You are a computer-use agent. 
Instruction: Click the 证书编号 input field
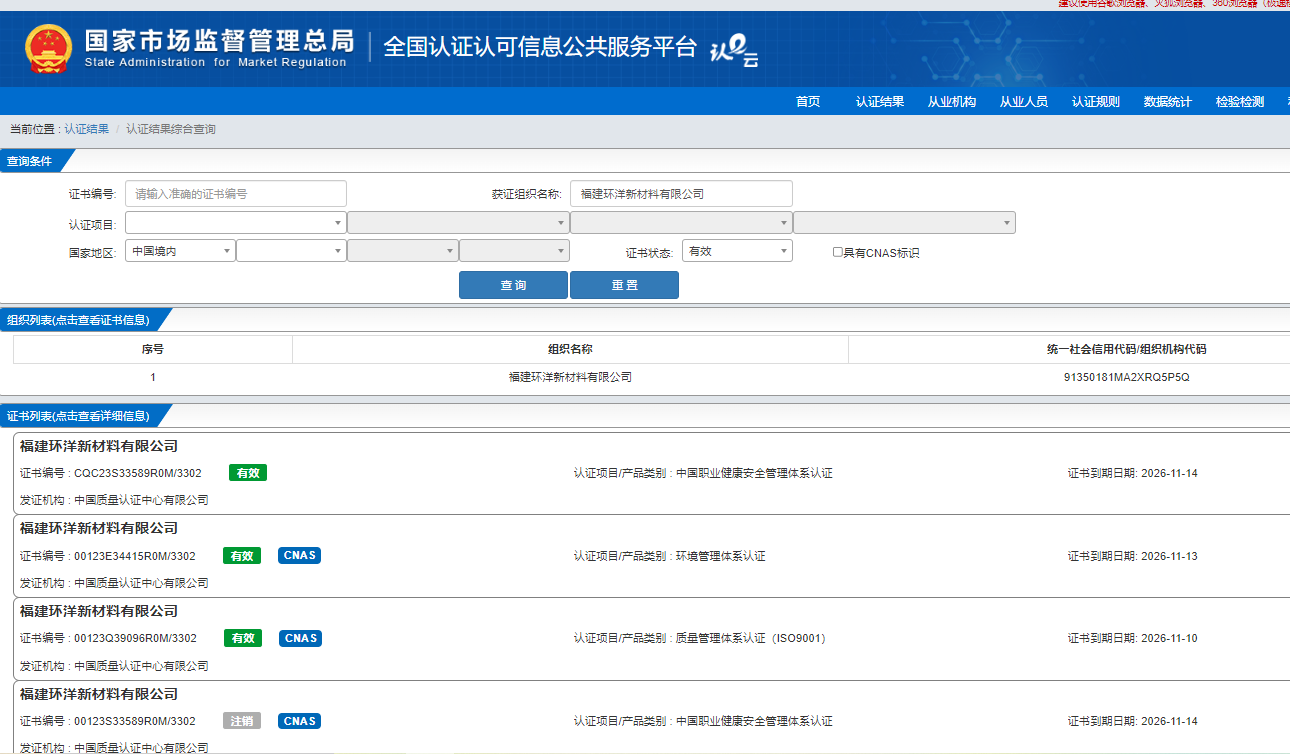tap(236, 194)
